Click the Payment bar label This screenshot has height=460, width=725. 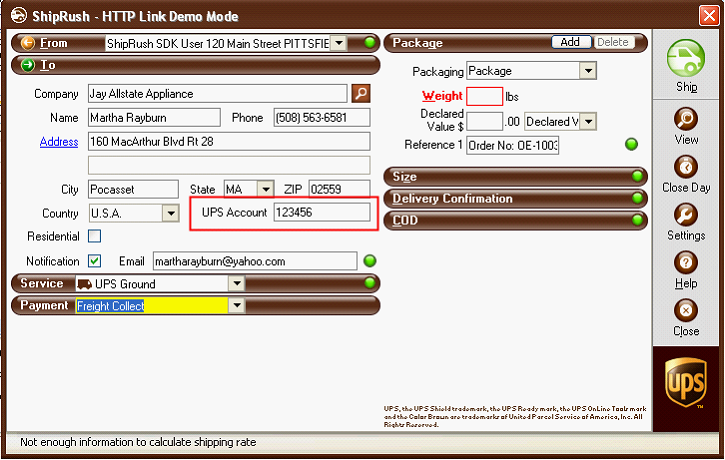point(44,305)
